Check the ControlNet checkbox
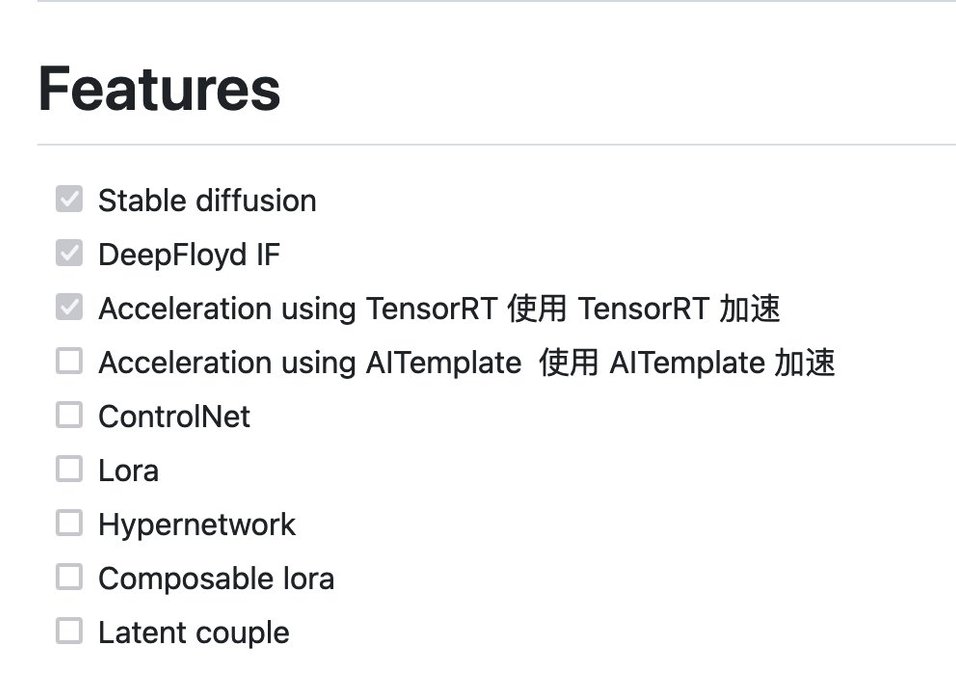 [69, 416]
